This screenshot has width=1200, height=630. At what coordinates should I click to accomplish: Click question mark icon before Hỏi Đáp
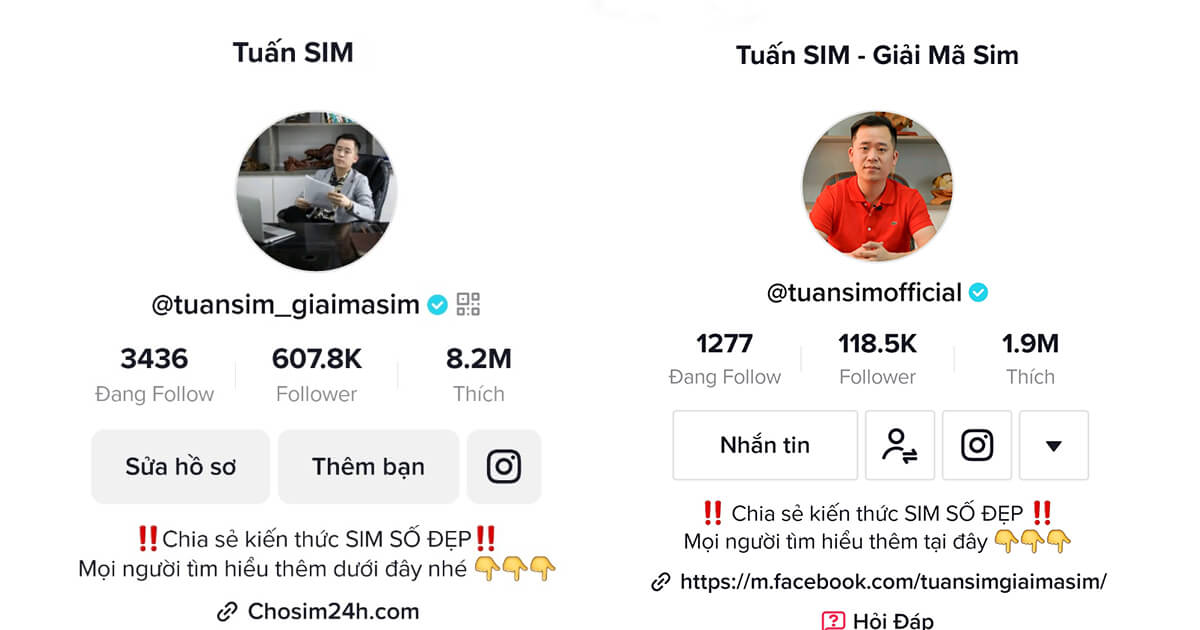(x=833, y=621)
